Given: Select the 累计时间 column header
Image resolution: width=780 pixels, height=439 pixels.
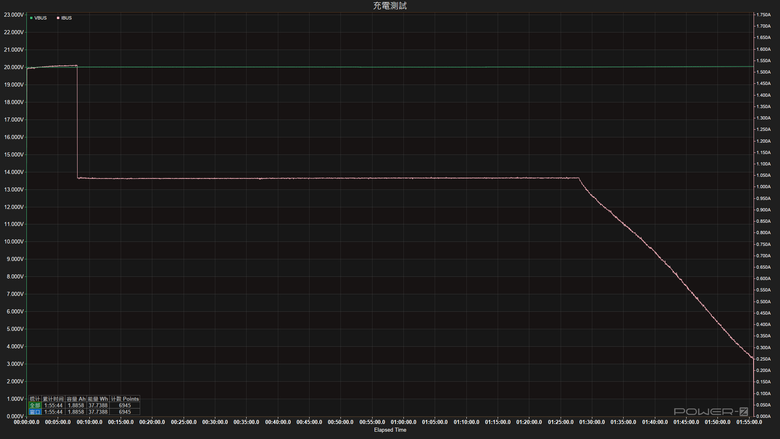Looking at the screenshot, I should (53, 399).
